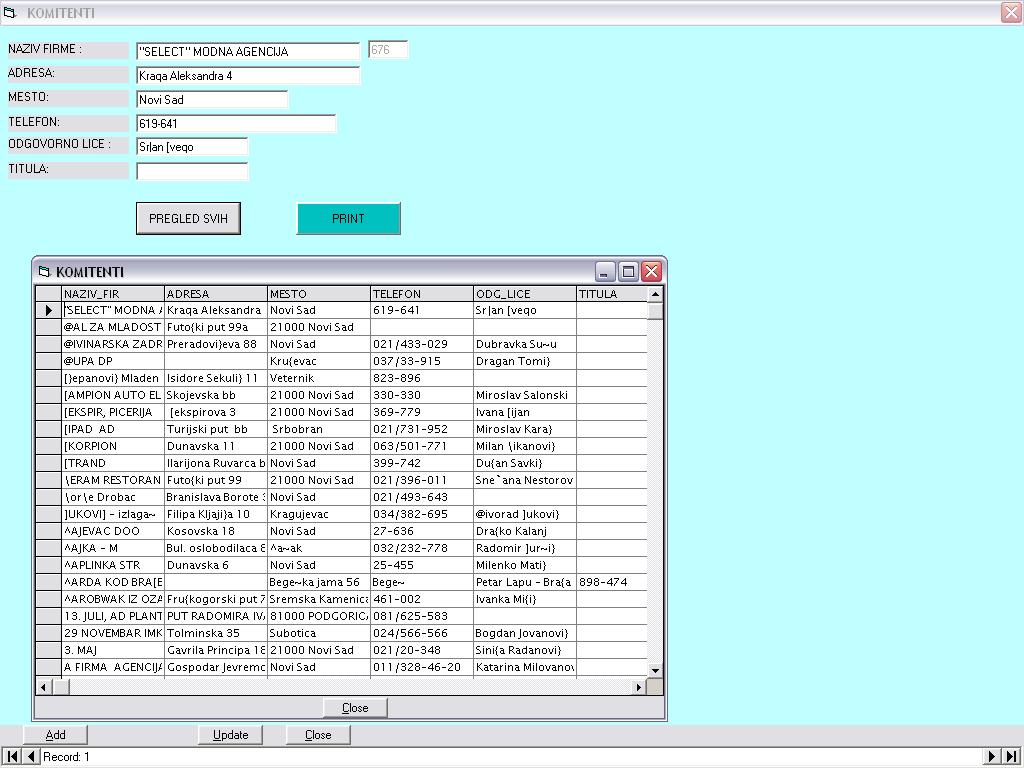Go to first record navigation arrow

coord(12,756)
